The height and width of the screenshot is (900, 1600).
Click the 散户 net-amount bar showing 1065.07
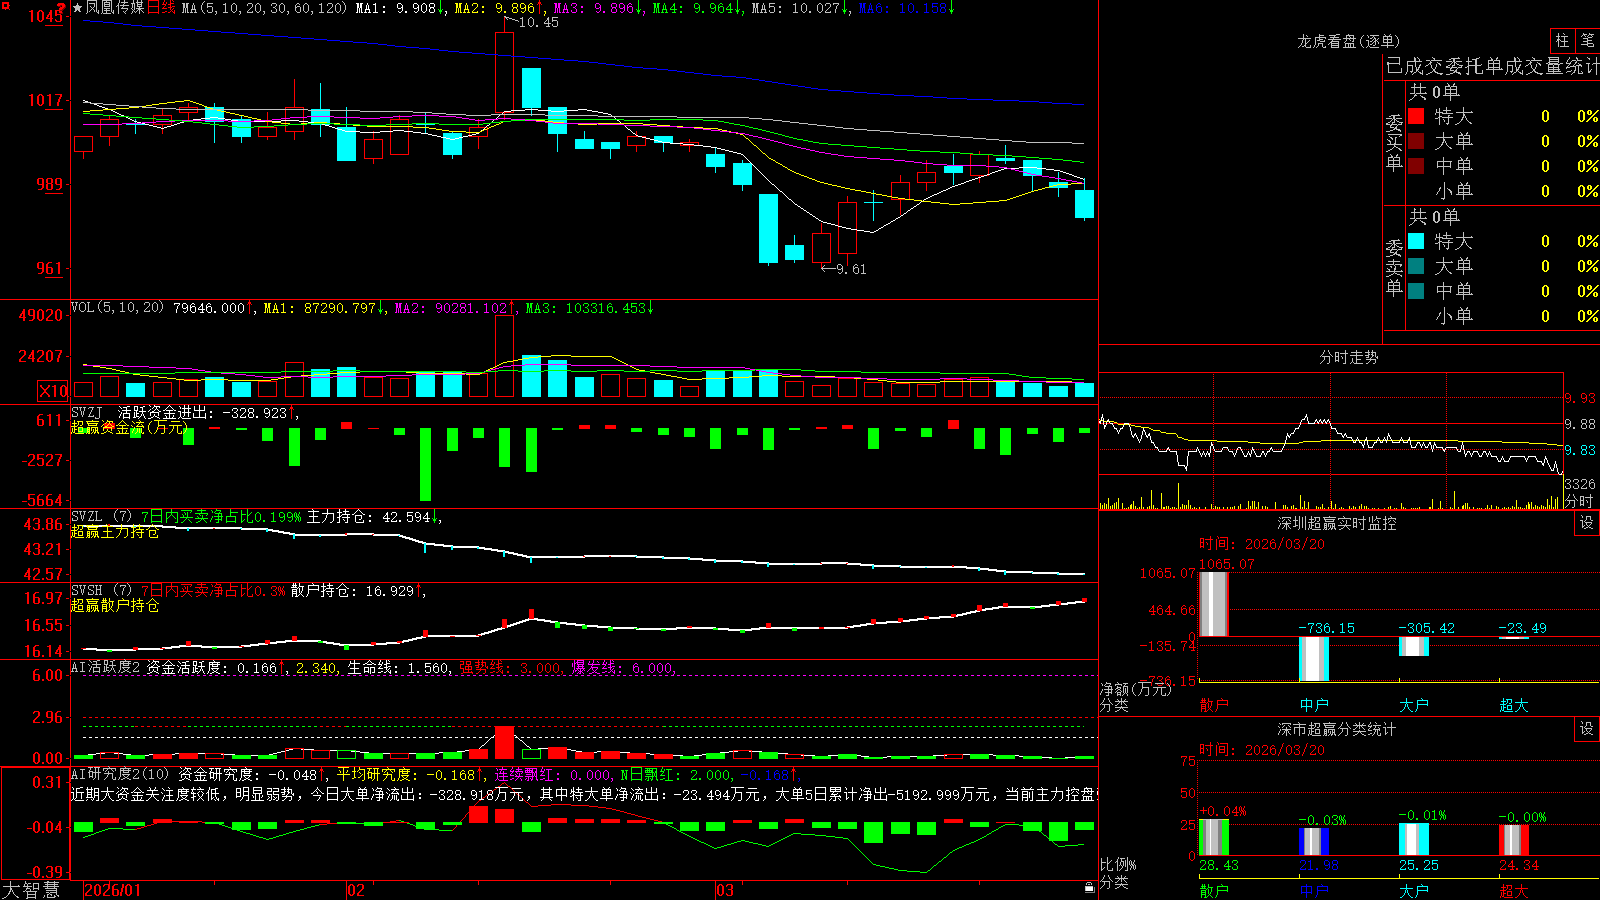pyautogui.click(x=1214, y=604)
